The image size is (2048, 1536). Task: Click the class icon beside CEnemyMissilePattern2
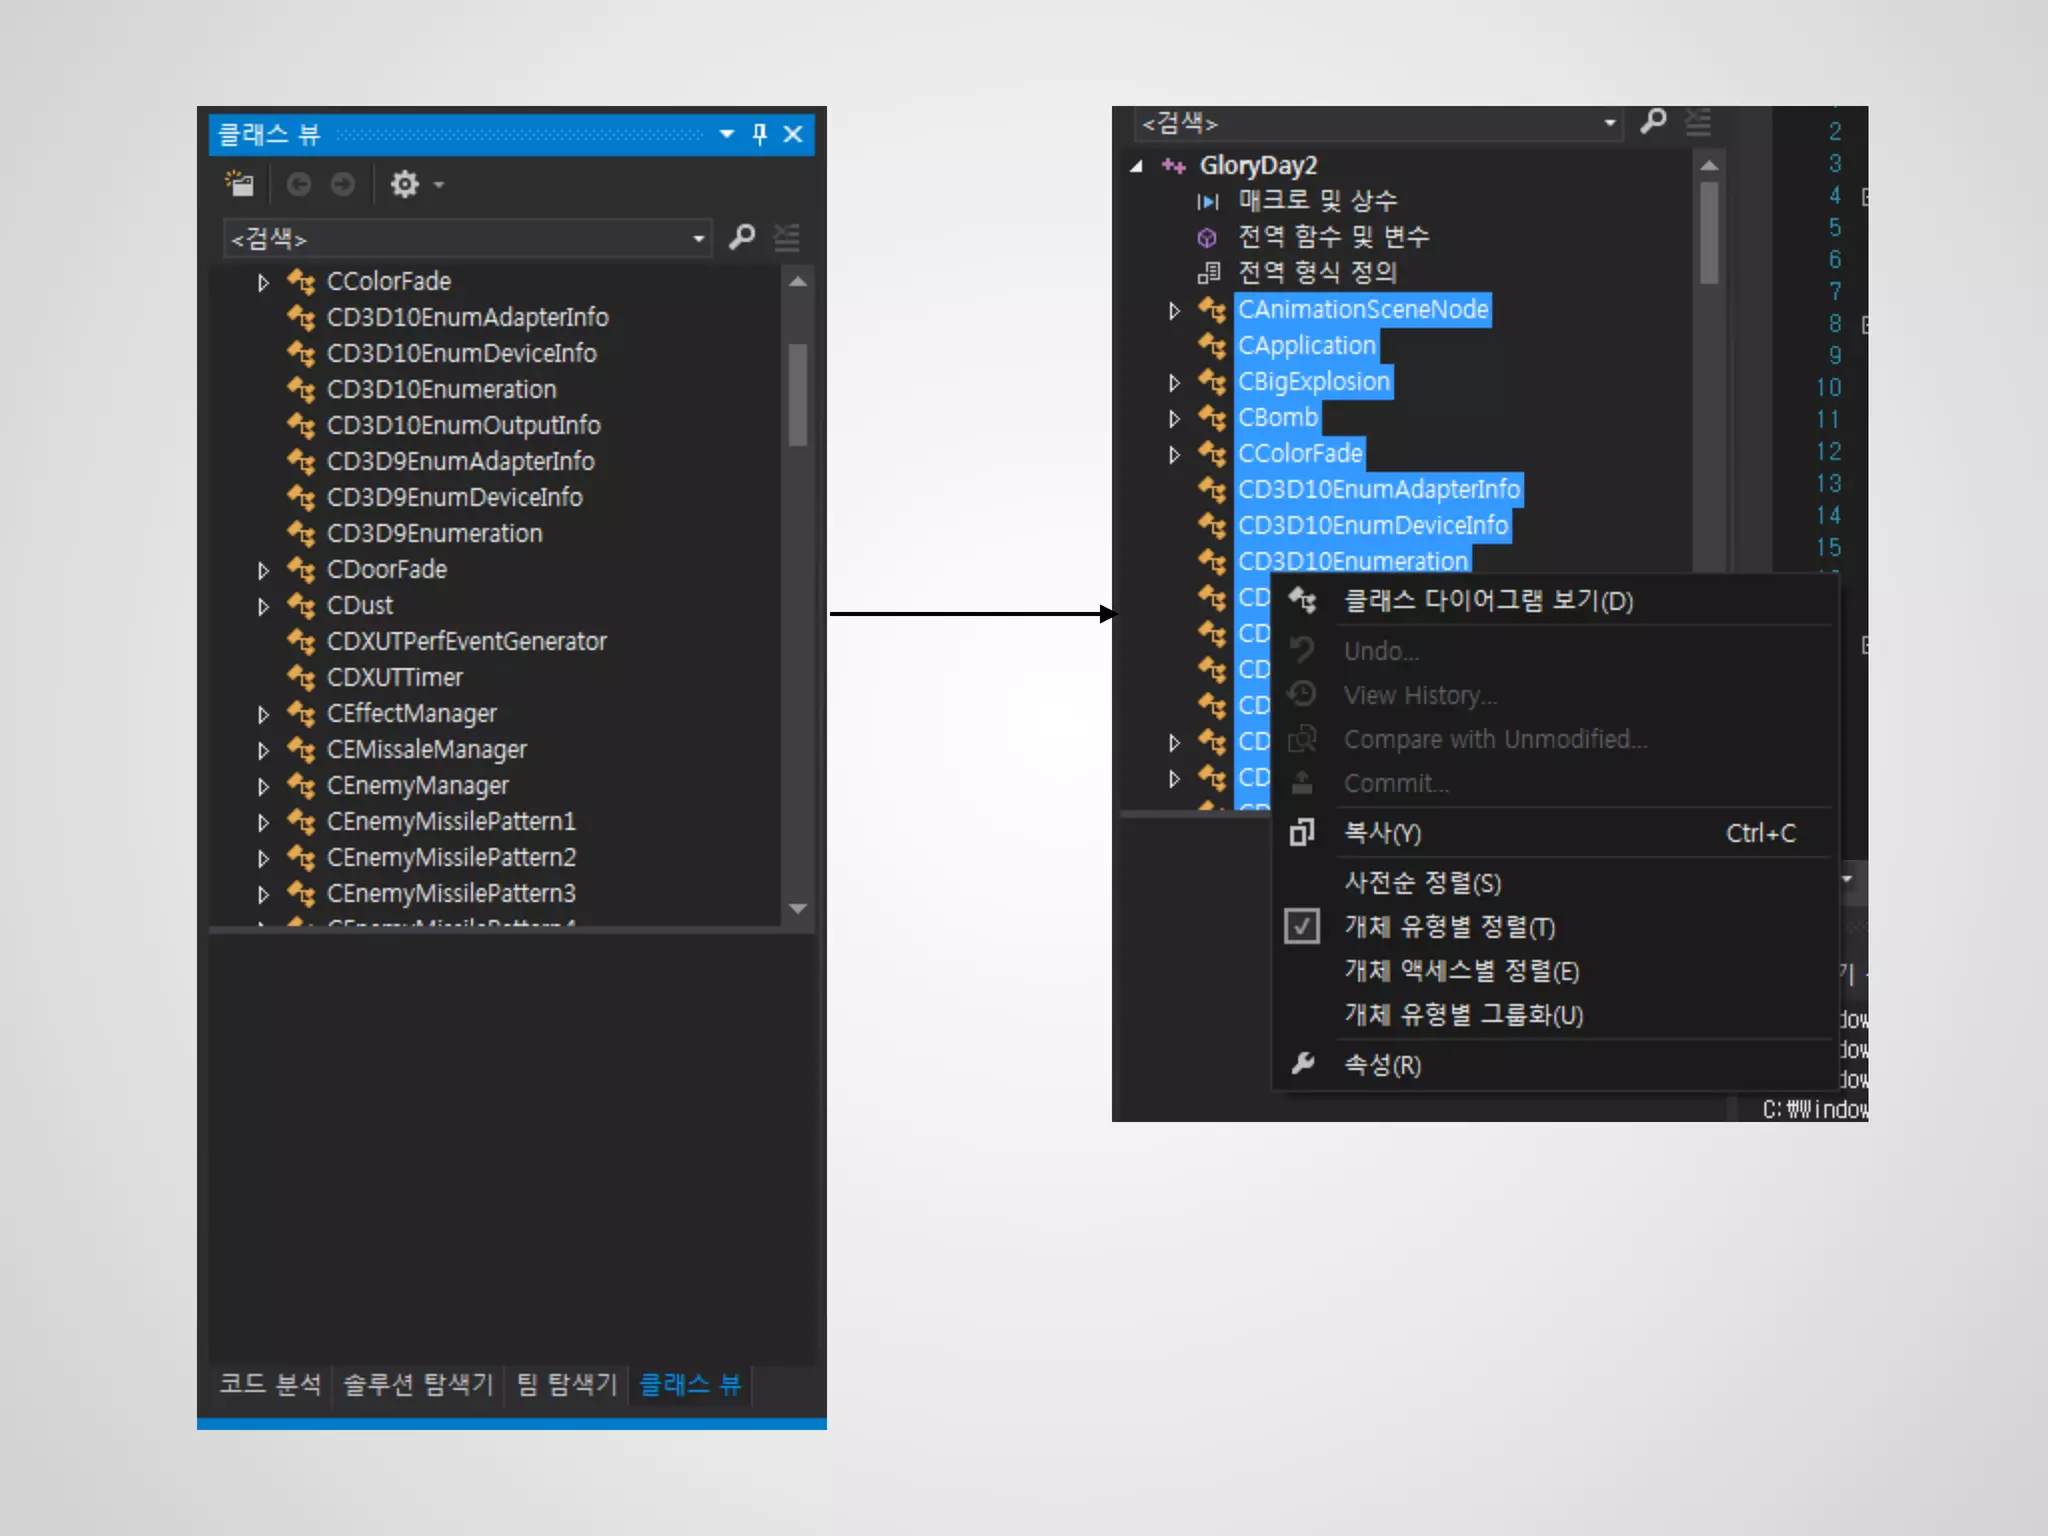[x=301, y=857]
